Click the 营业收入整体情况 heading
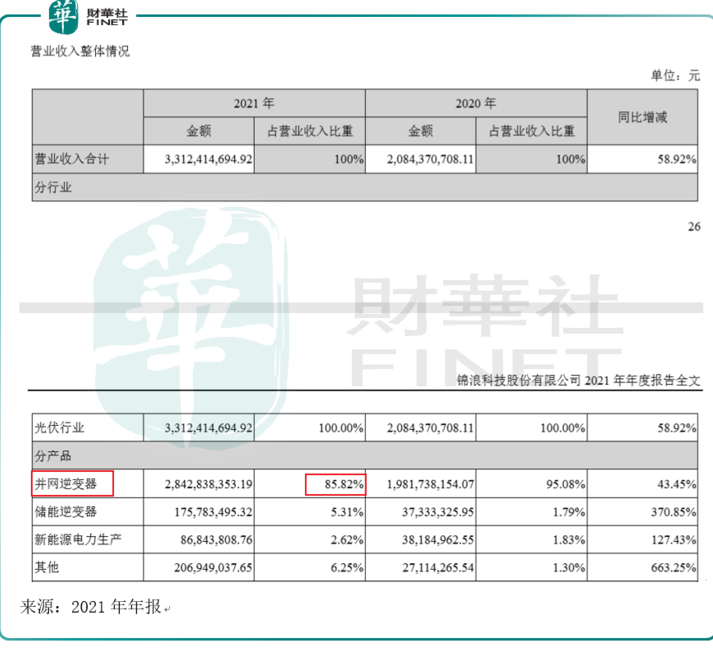Screen dimensions: 713x654 pyautogui.click(x=81, y=51)
